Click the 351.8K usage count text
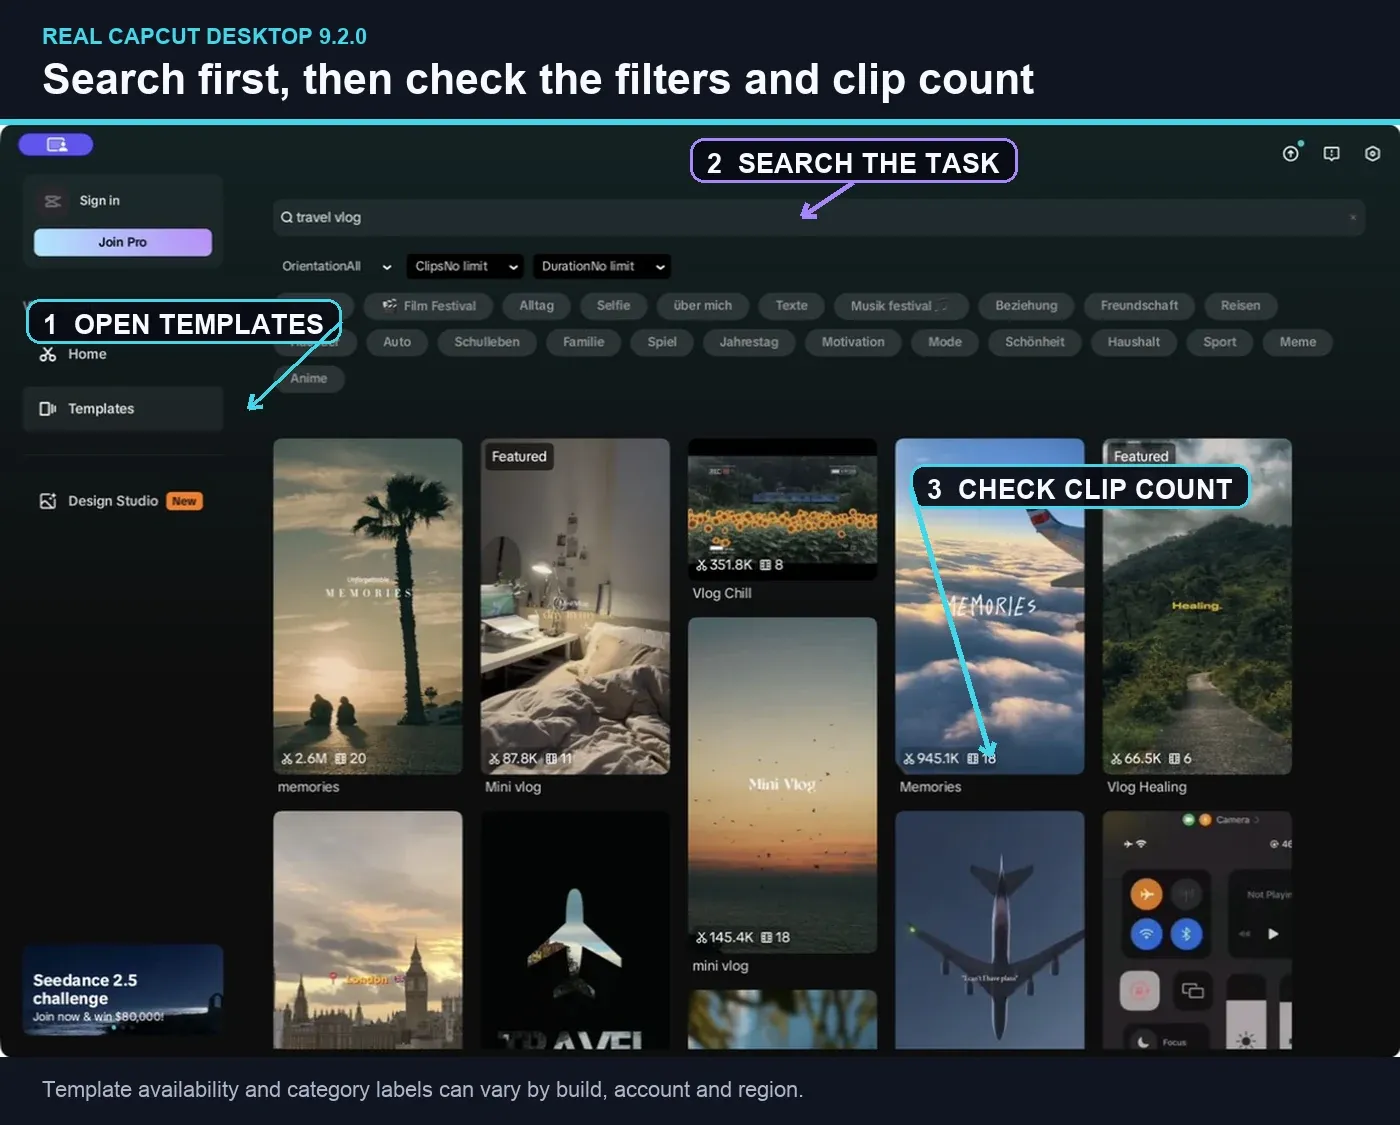 pyautogui.click(x=731, y=565)
